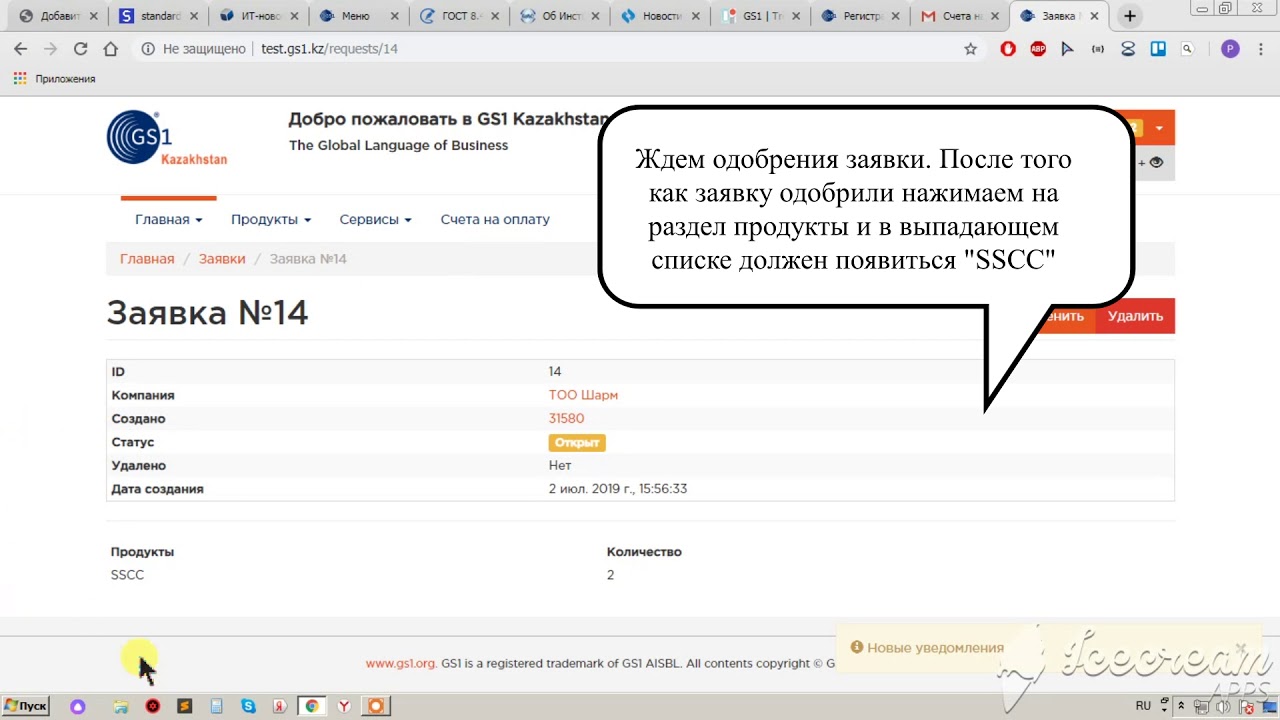Switch the RU keyboard language indicator
The height and width of the screenshot is (720, 1280).
[1143, 706]
